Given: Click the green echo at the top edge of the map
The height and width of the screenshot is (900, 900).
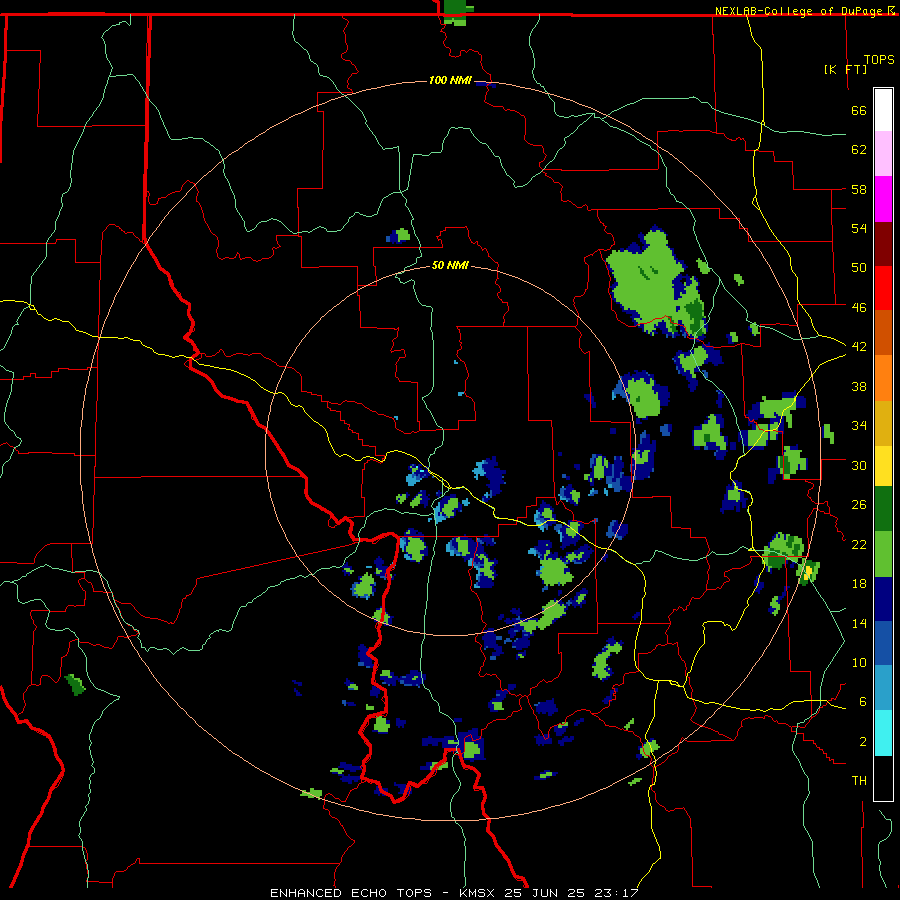Looking at the screenshot, I should [456, 11].
